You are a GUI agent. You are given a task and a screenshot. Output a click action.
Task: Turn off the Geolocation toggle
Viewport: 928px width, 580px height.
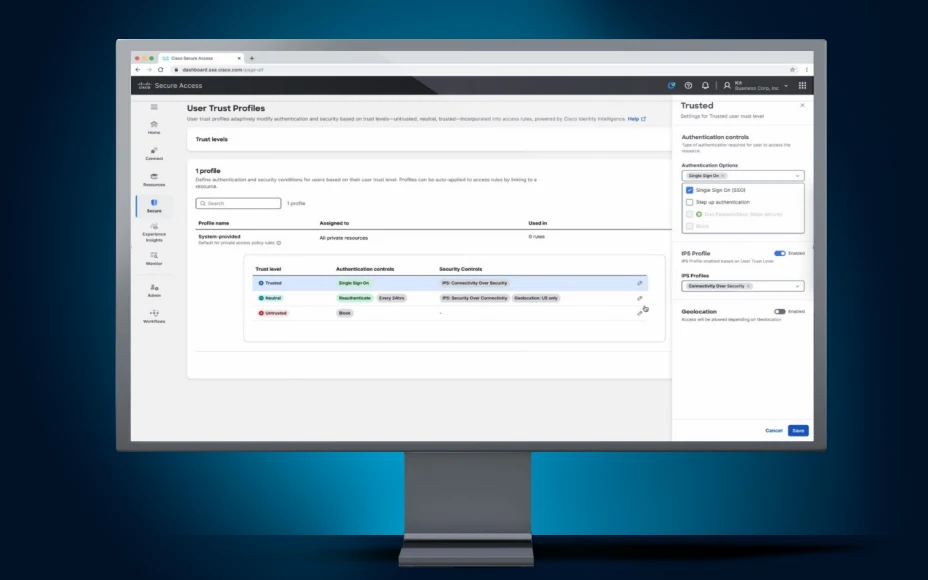[x=780, y=311]
